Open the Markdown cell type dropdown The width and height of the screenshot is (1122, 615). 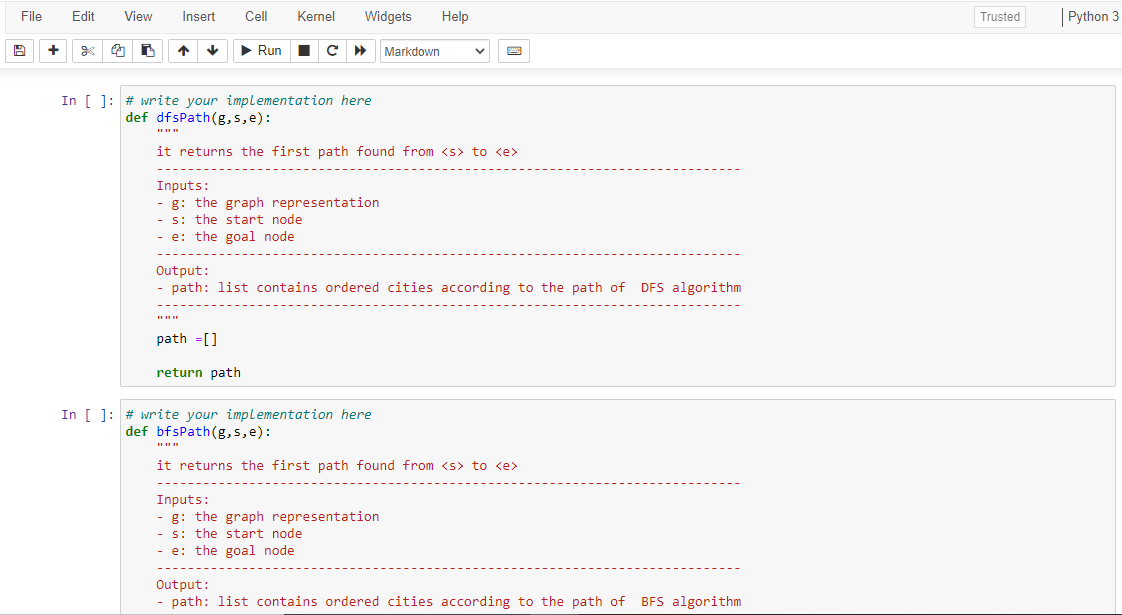coord(434,50)
